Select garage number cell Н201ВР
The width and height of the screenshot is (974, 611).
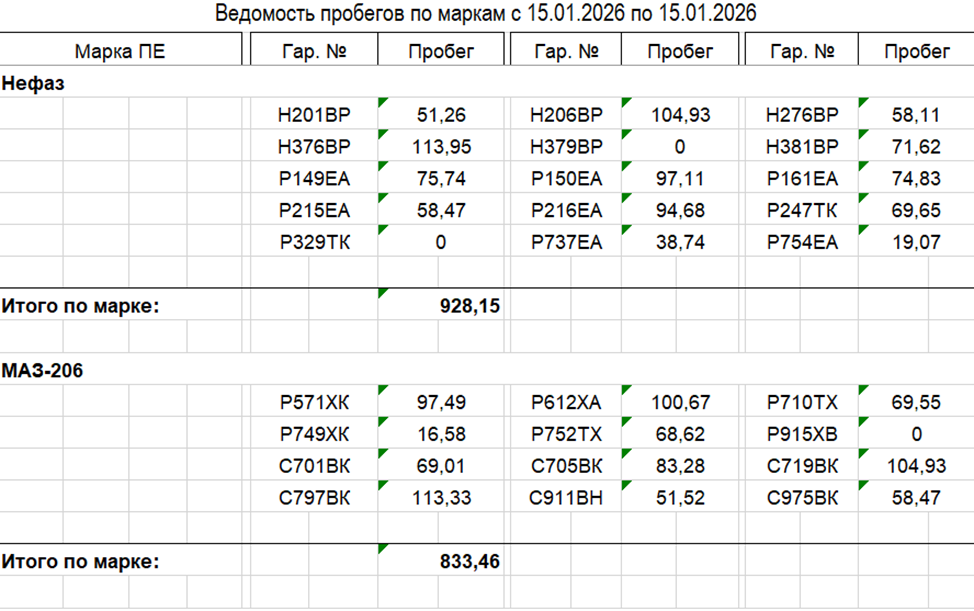click(314, 116)
